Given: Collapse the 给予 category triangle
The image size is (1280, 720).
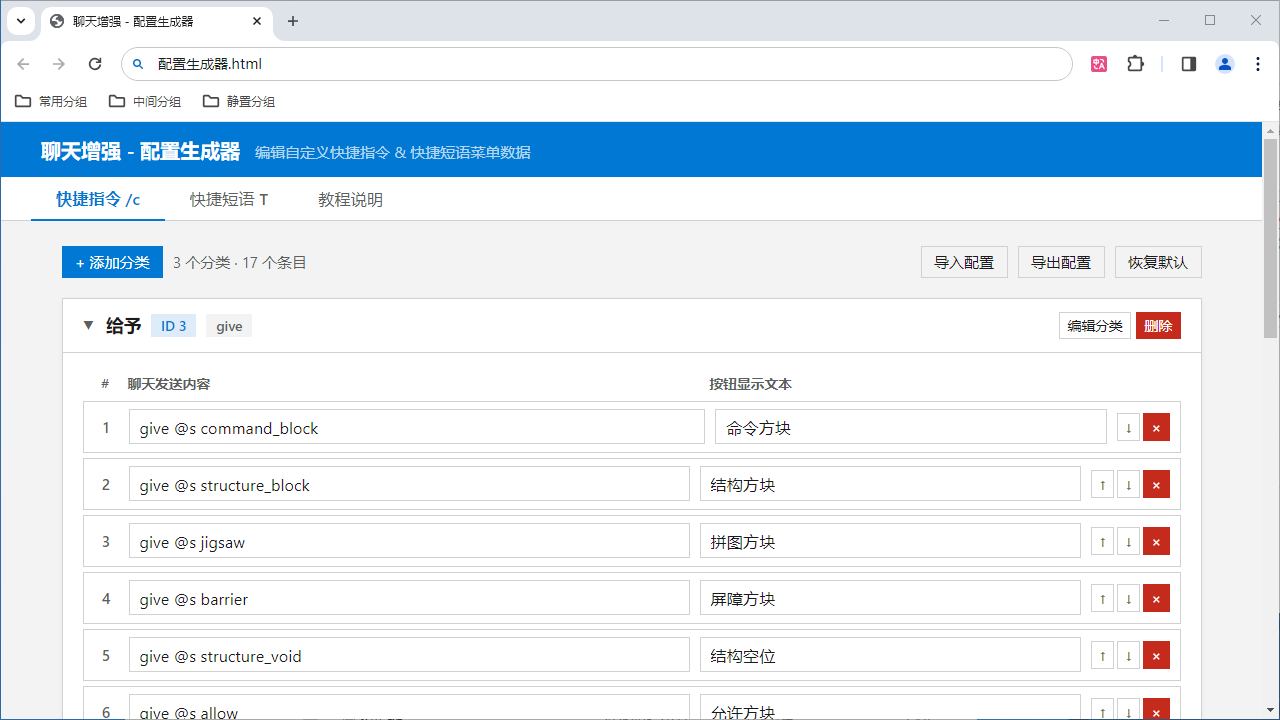Looking at the screenshot, I should 88,325.
